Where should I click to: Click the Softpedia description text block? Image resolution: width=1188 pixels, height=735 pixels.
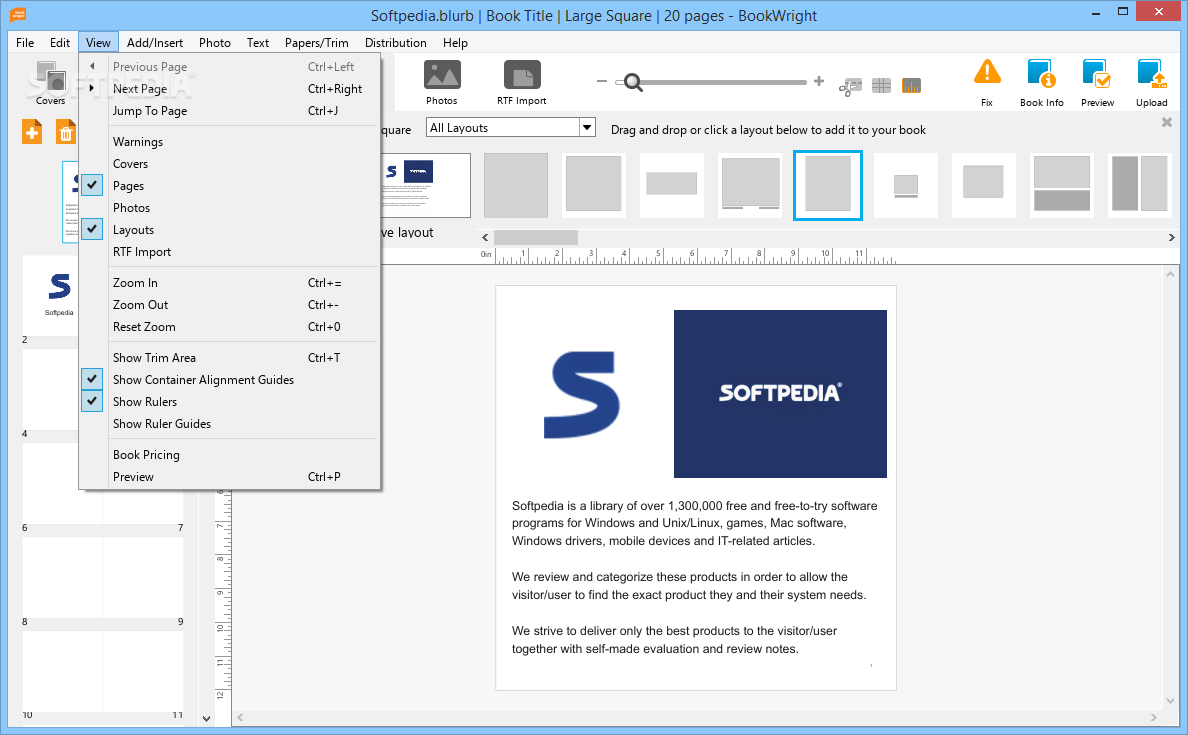pos(695,577)
